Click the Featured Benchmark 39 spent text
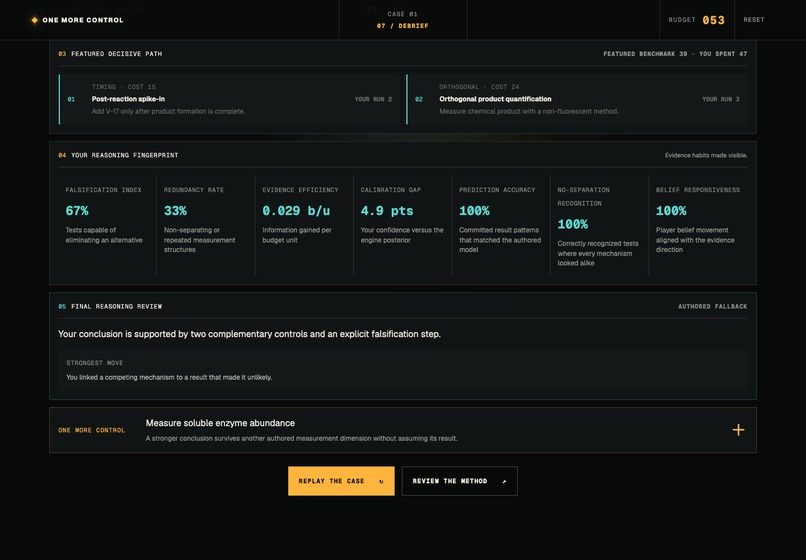 tap(675, 53)
